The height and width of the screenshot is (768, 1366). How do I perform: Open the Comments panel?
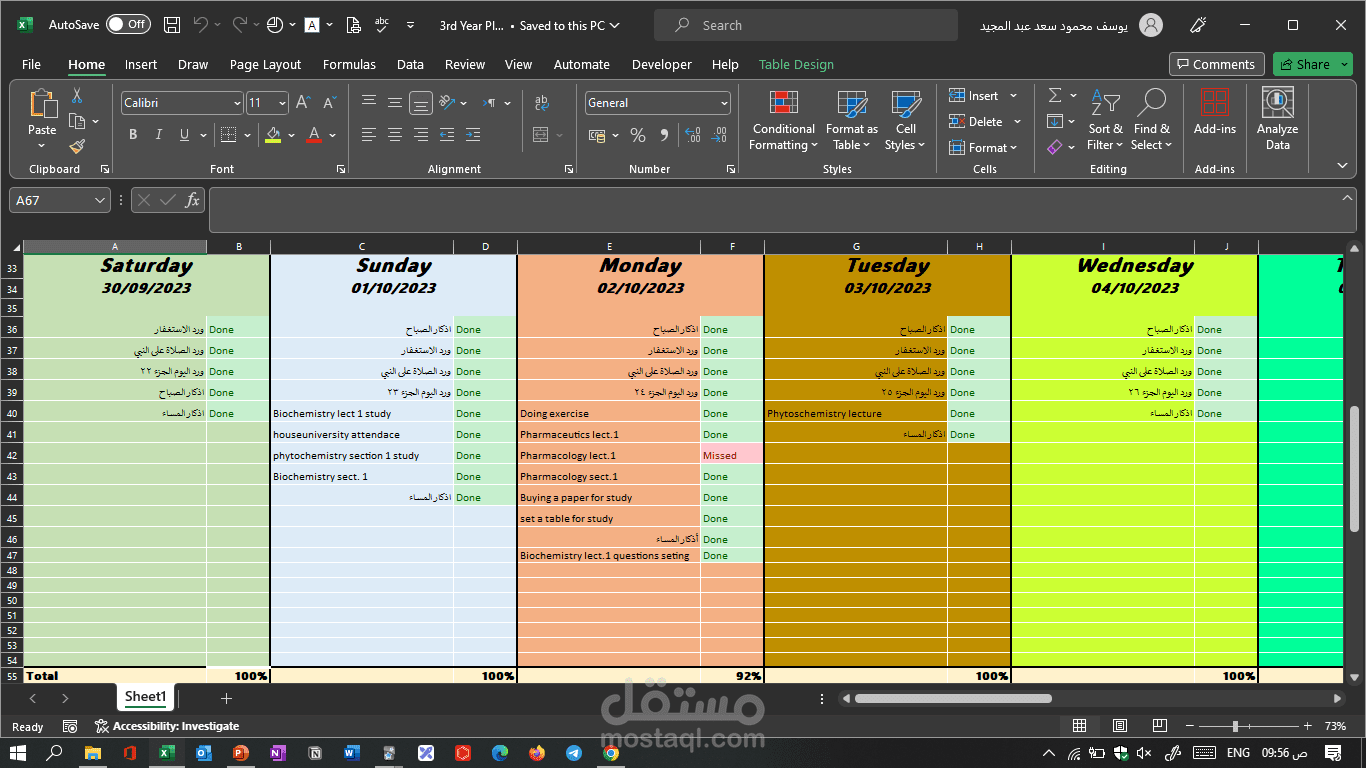[1216, 64]
